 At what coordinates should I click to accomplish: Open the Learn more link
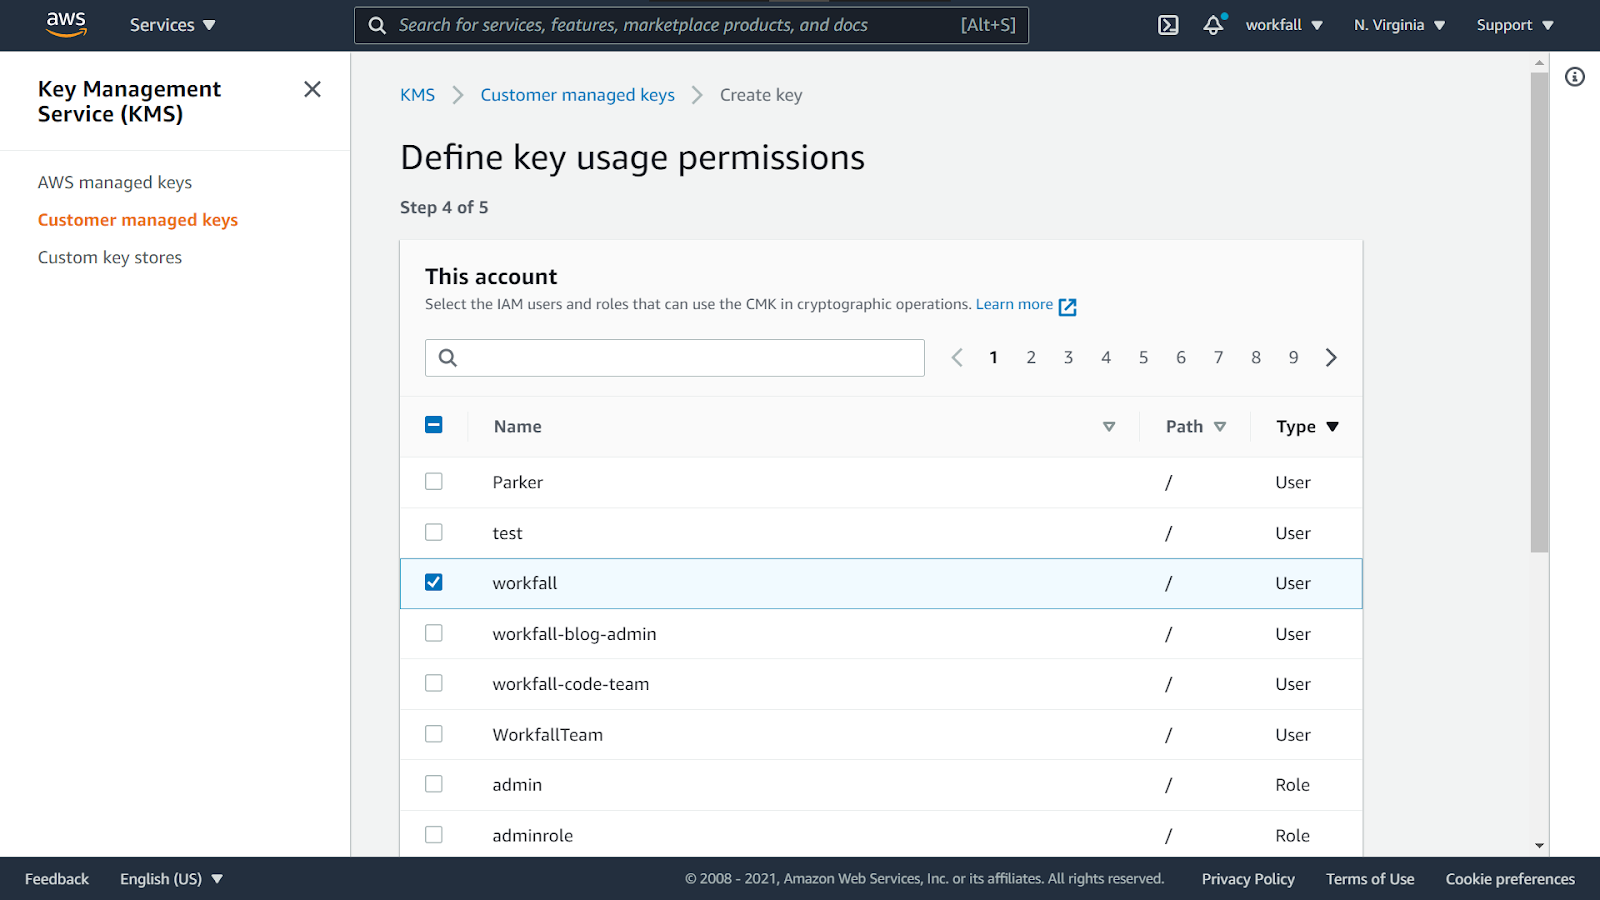(x=1014, y=304)
